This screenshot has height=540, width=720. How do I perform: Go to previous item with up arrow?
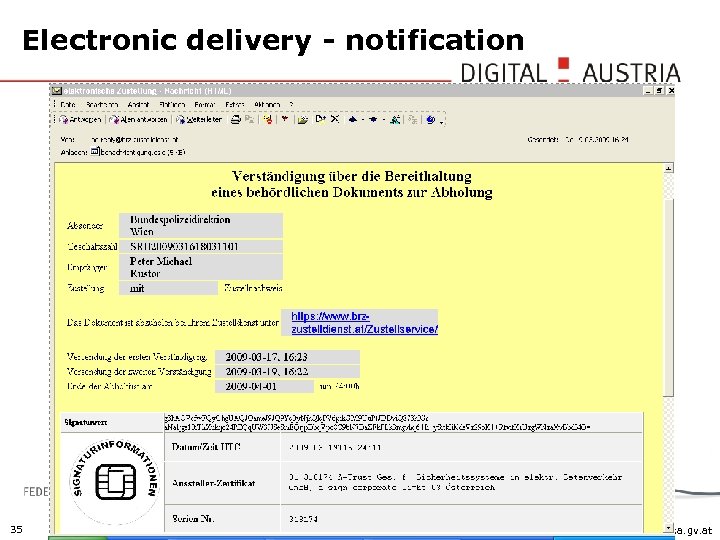click(353, 119)
